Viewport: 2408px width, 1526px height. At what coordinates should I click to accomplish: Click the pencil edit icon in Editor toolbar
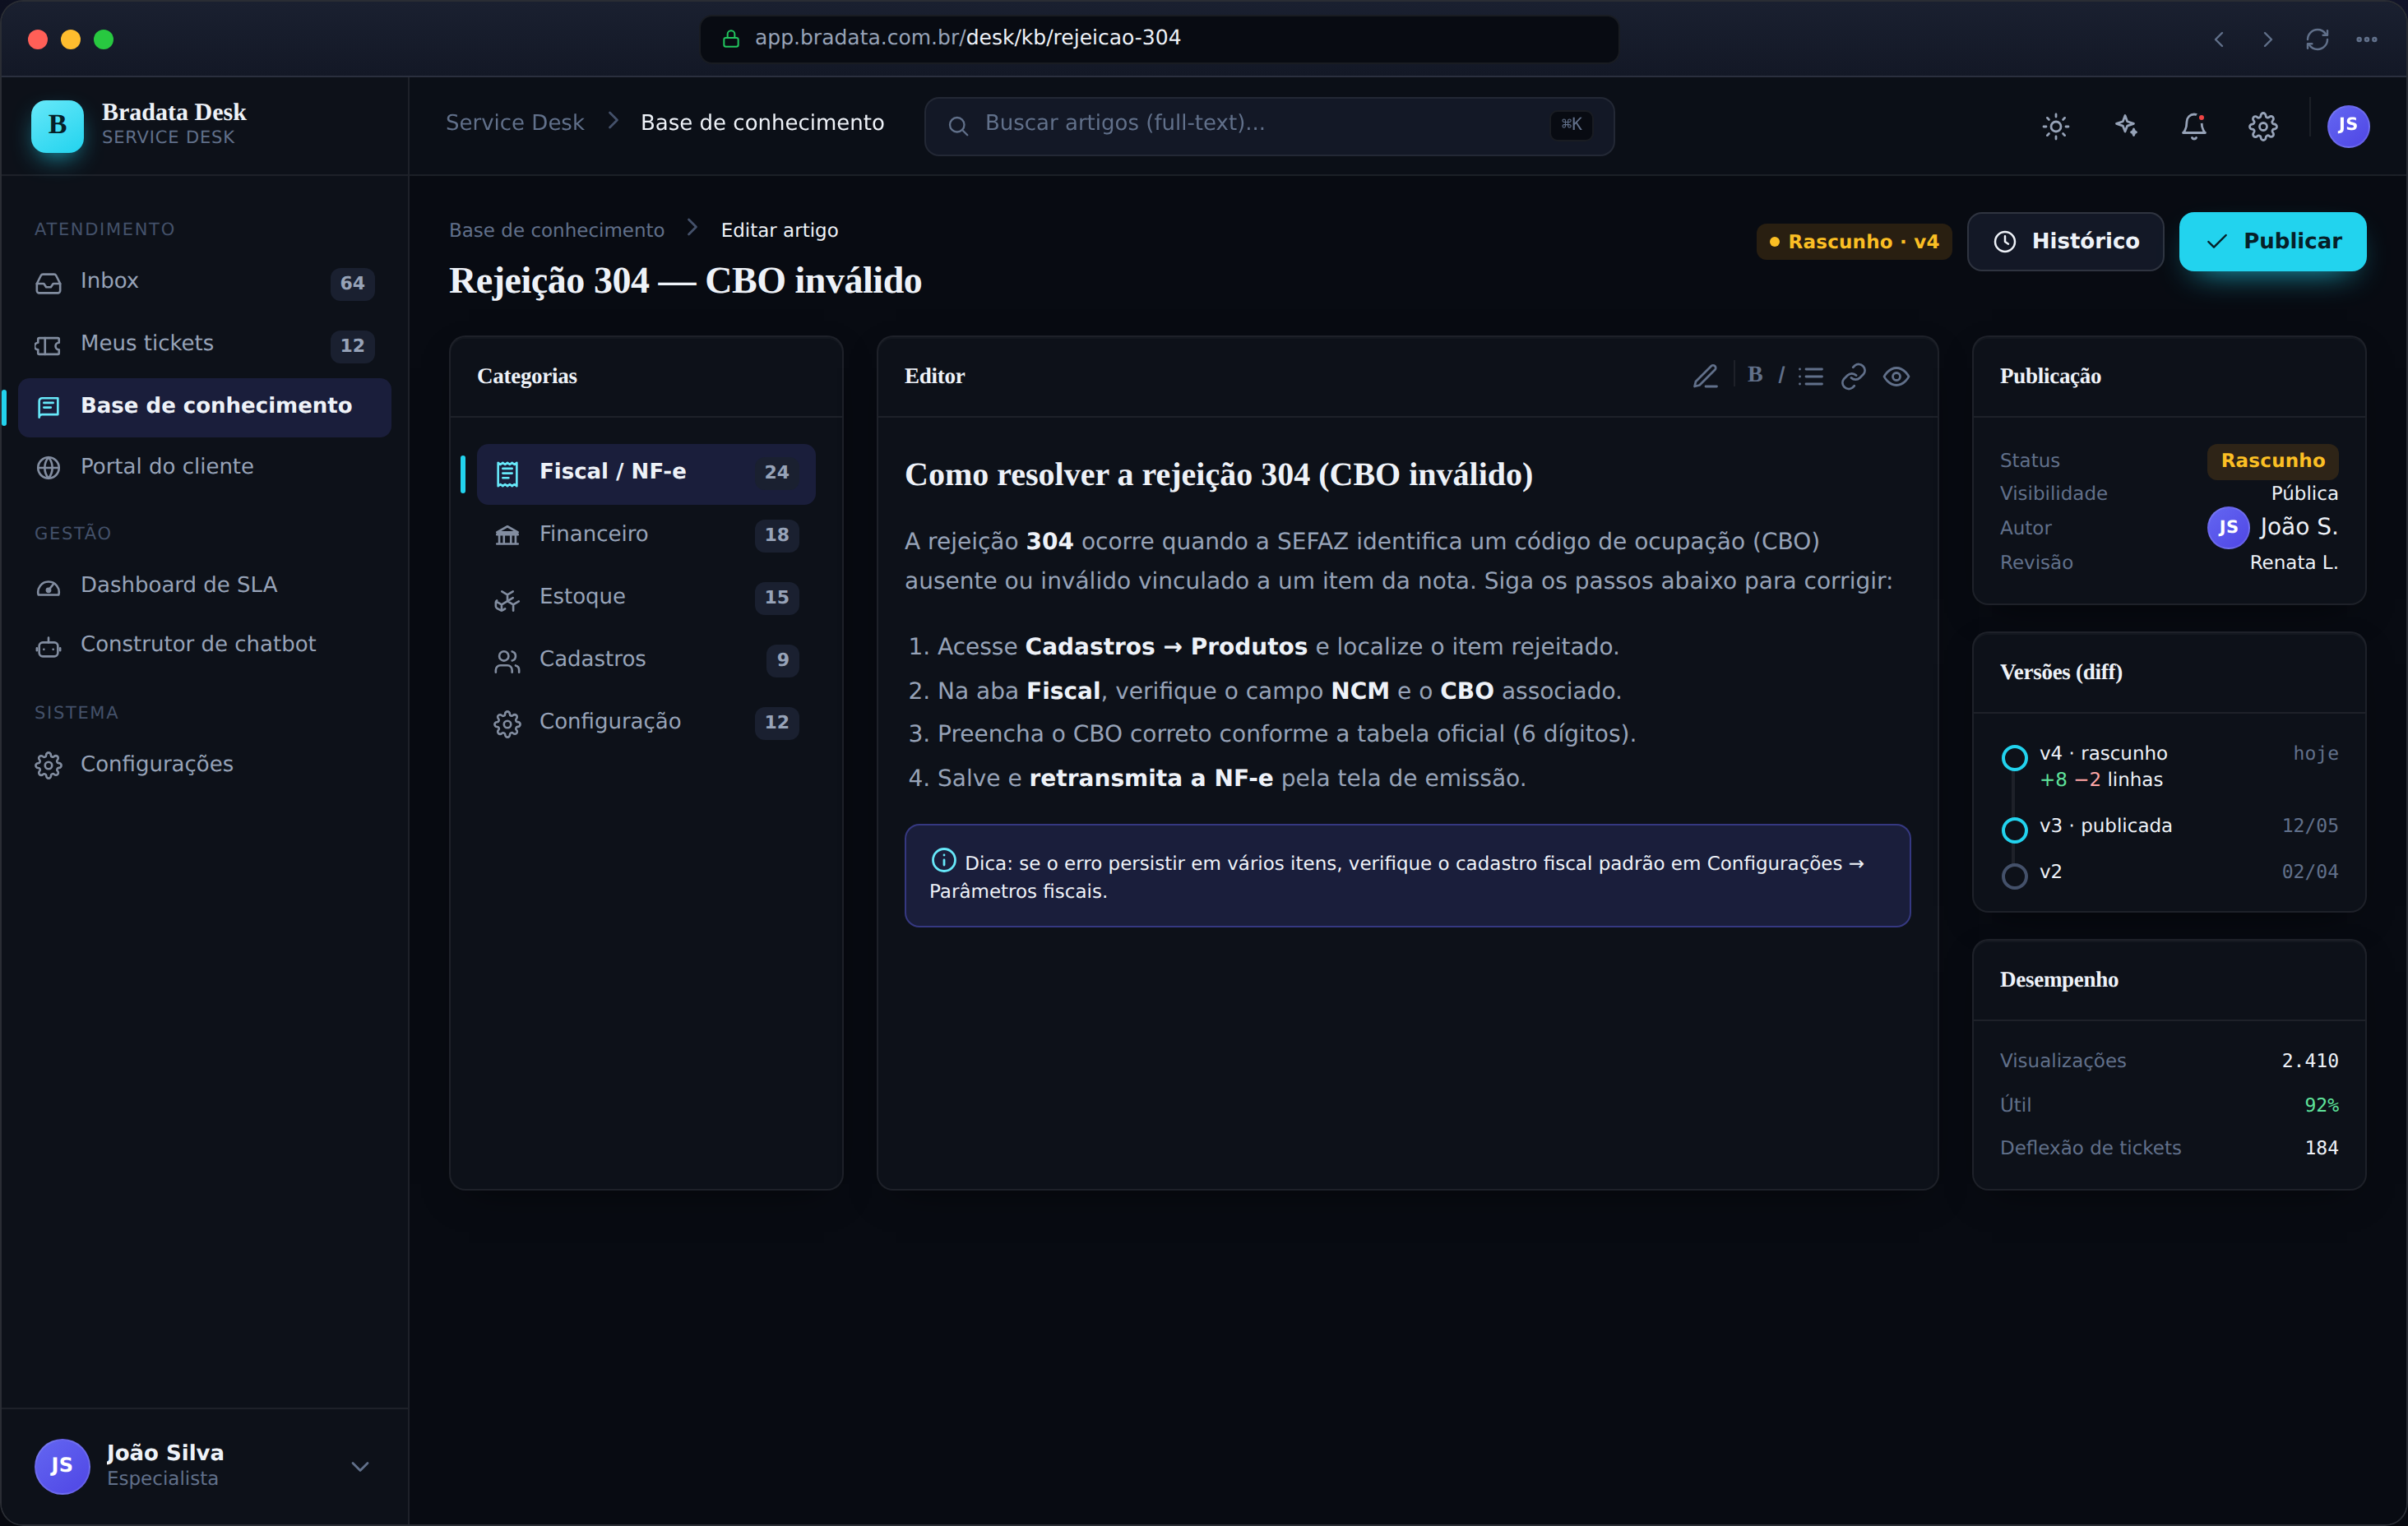[1705, 376]
